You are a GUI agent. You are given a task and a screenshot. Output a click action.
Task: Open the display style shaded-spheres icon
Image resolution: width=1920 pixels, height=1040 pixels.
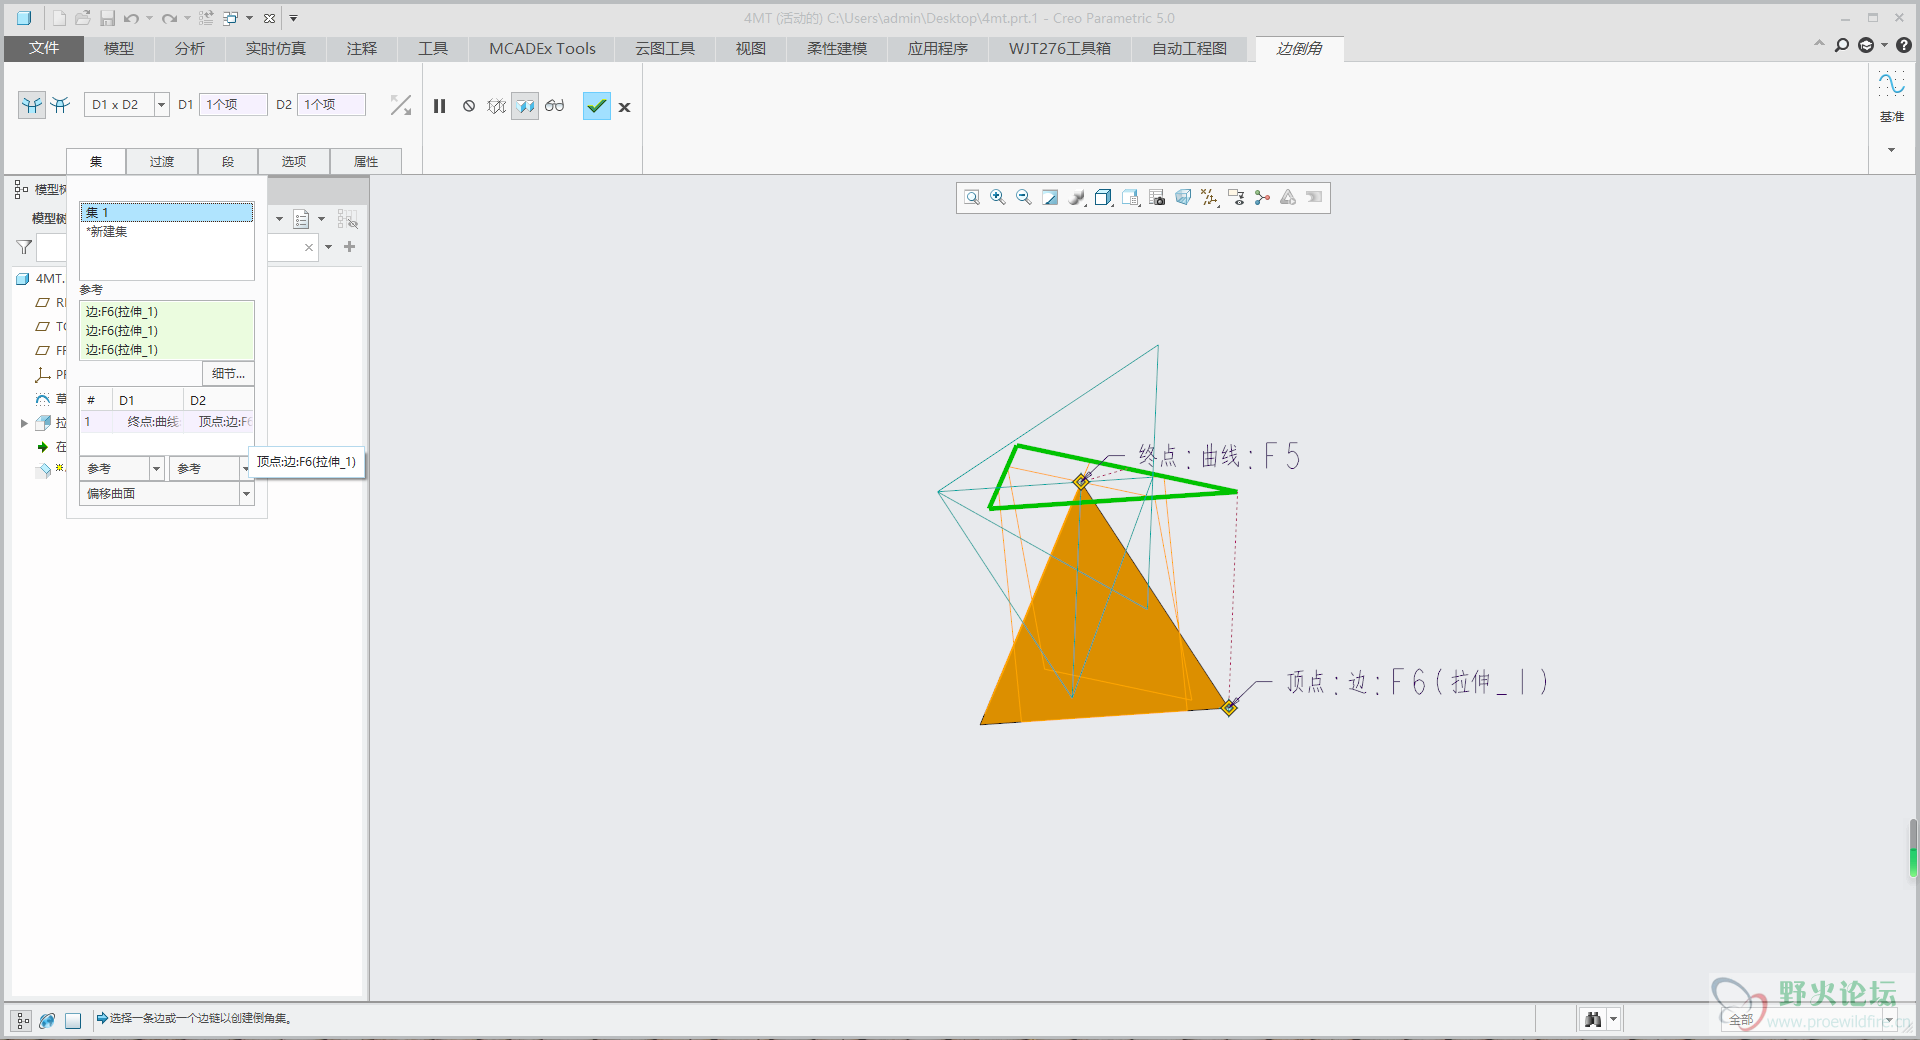[x=1077, y=198]
